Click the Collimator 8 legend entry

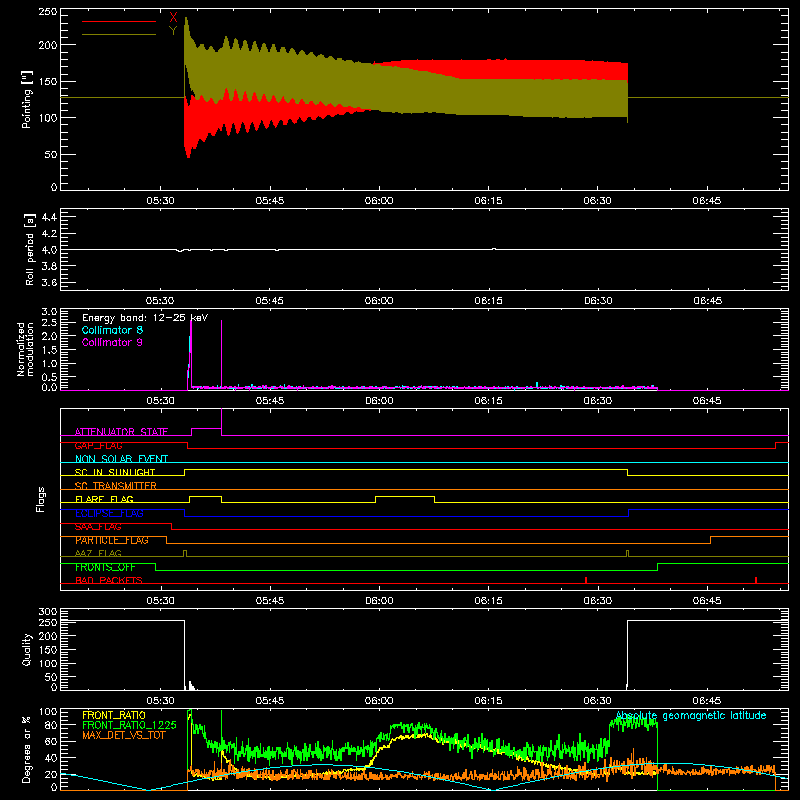click(112, 330)
